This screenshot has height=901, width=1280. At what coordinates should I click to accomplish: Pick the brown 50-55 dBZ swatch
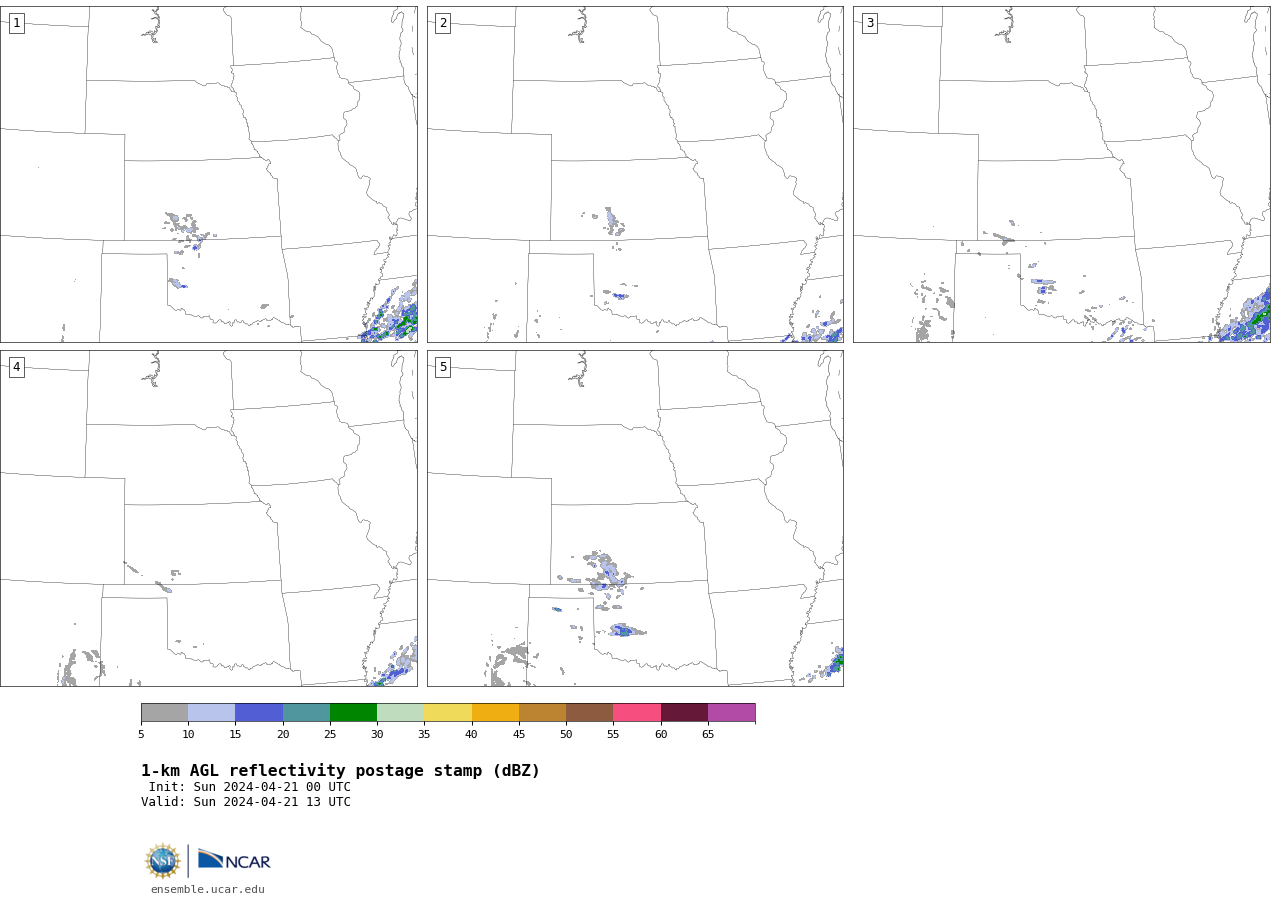point(590,713)
